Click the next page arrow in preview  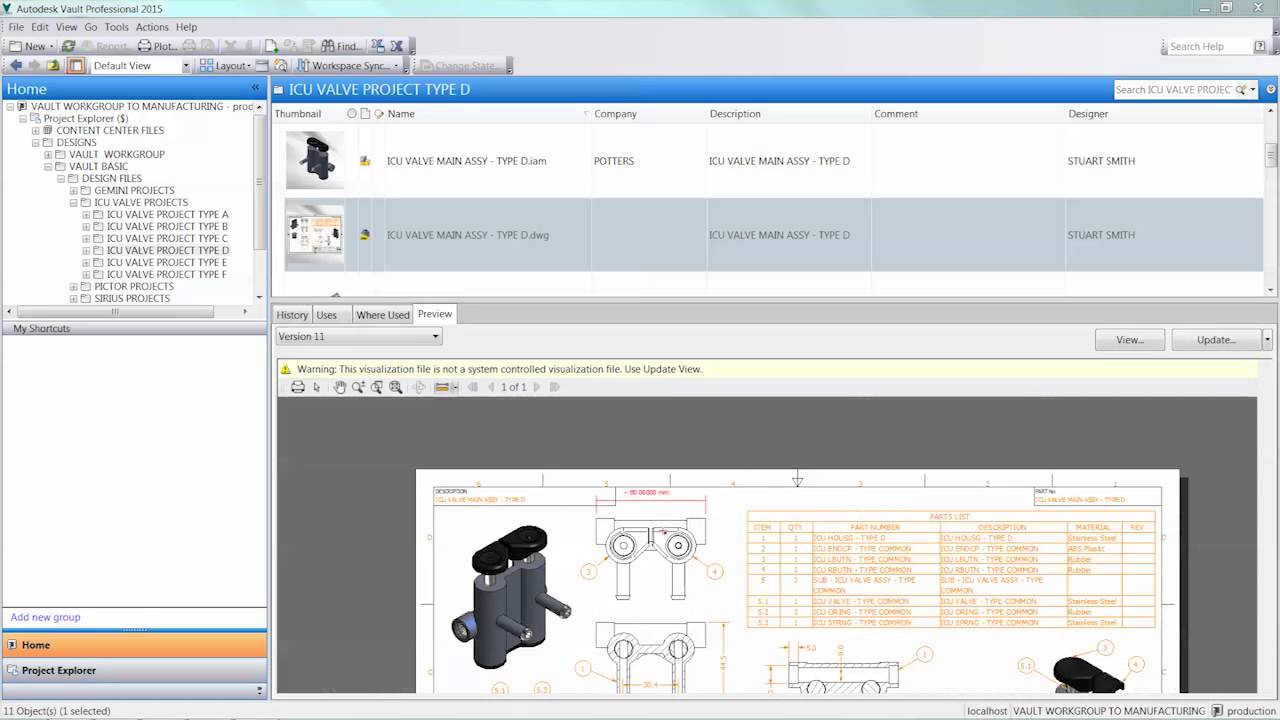click(x=537, y=387)
